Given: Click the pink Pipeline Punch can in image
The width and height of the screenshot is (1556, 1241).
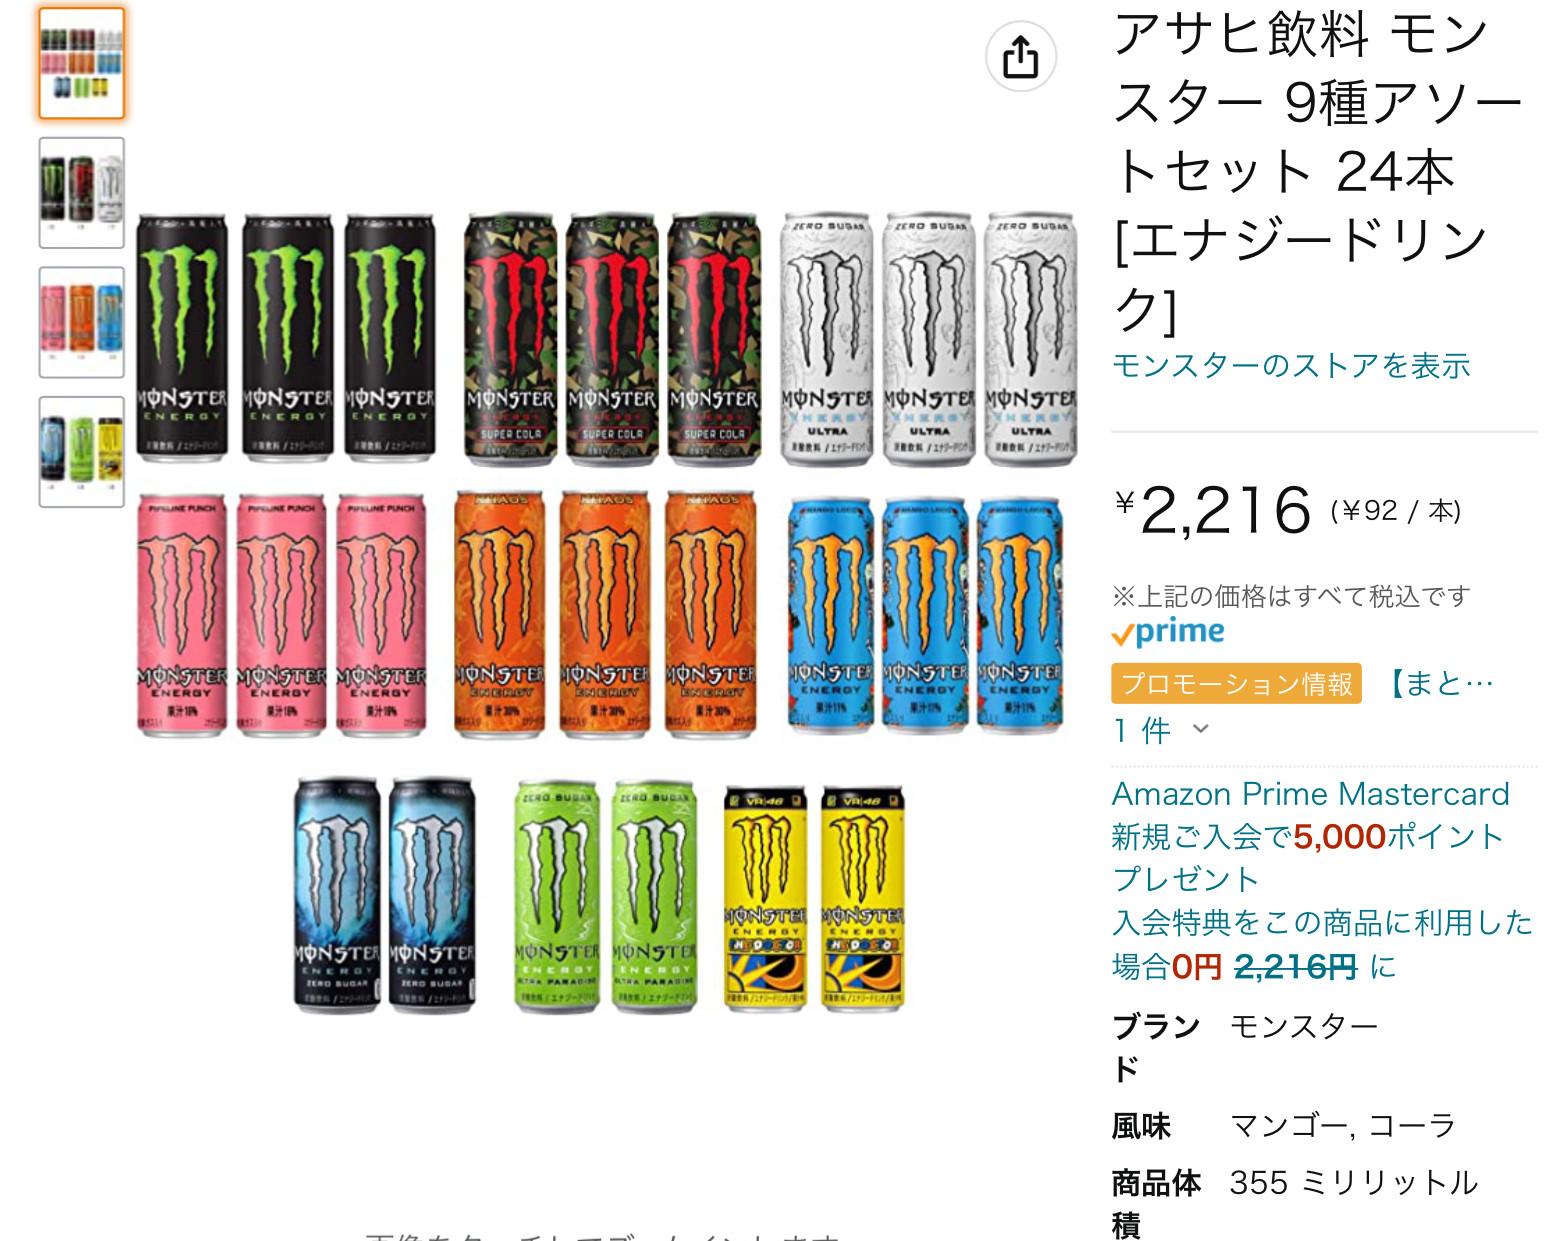Looking at the screenshot, I should [x=181, y=615].
